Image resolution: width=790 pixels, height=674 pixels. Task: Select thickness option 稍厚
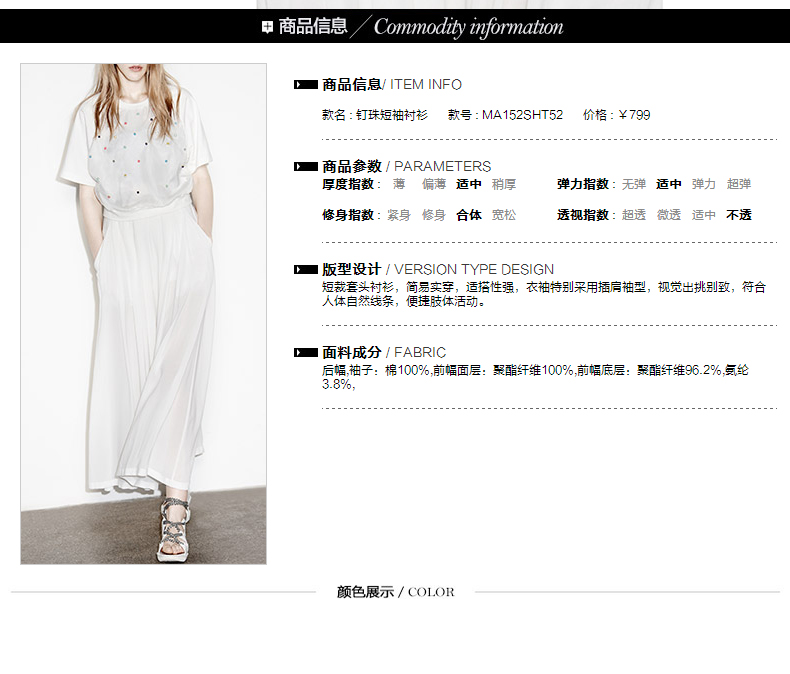(504, 184)
